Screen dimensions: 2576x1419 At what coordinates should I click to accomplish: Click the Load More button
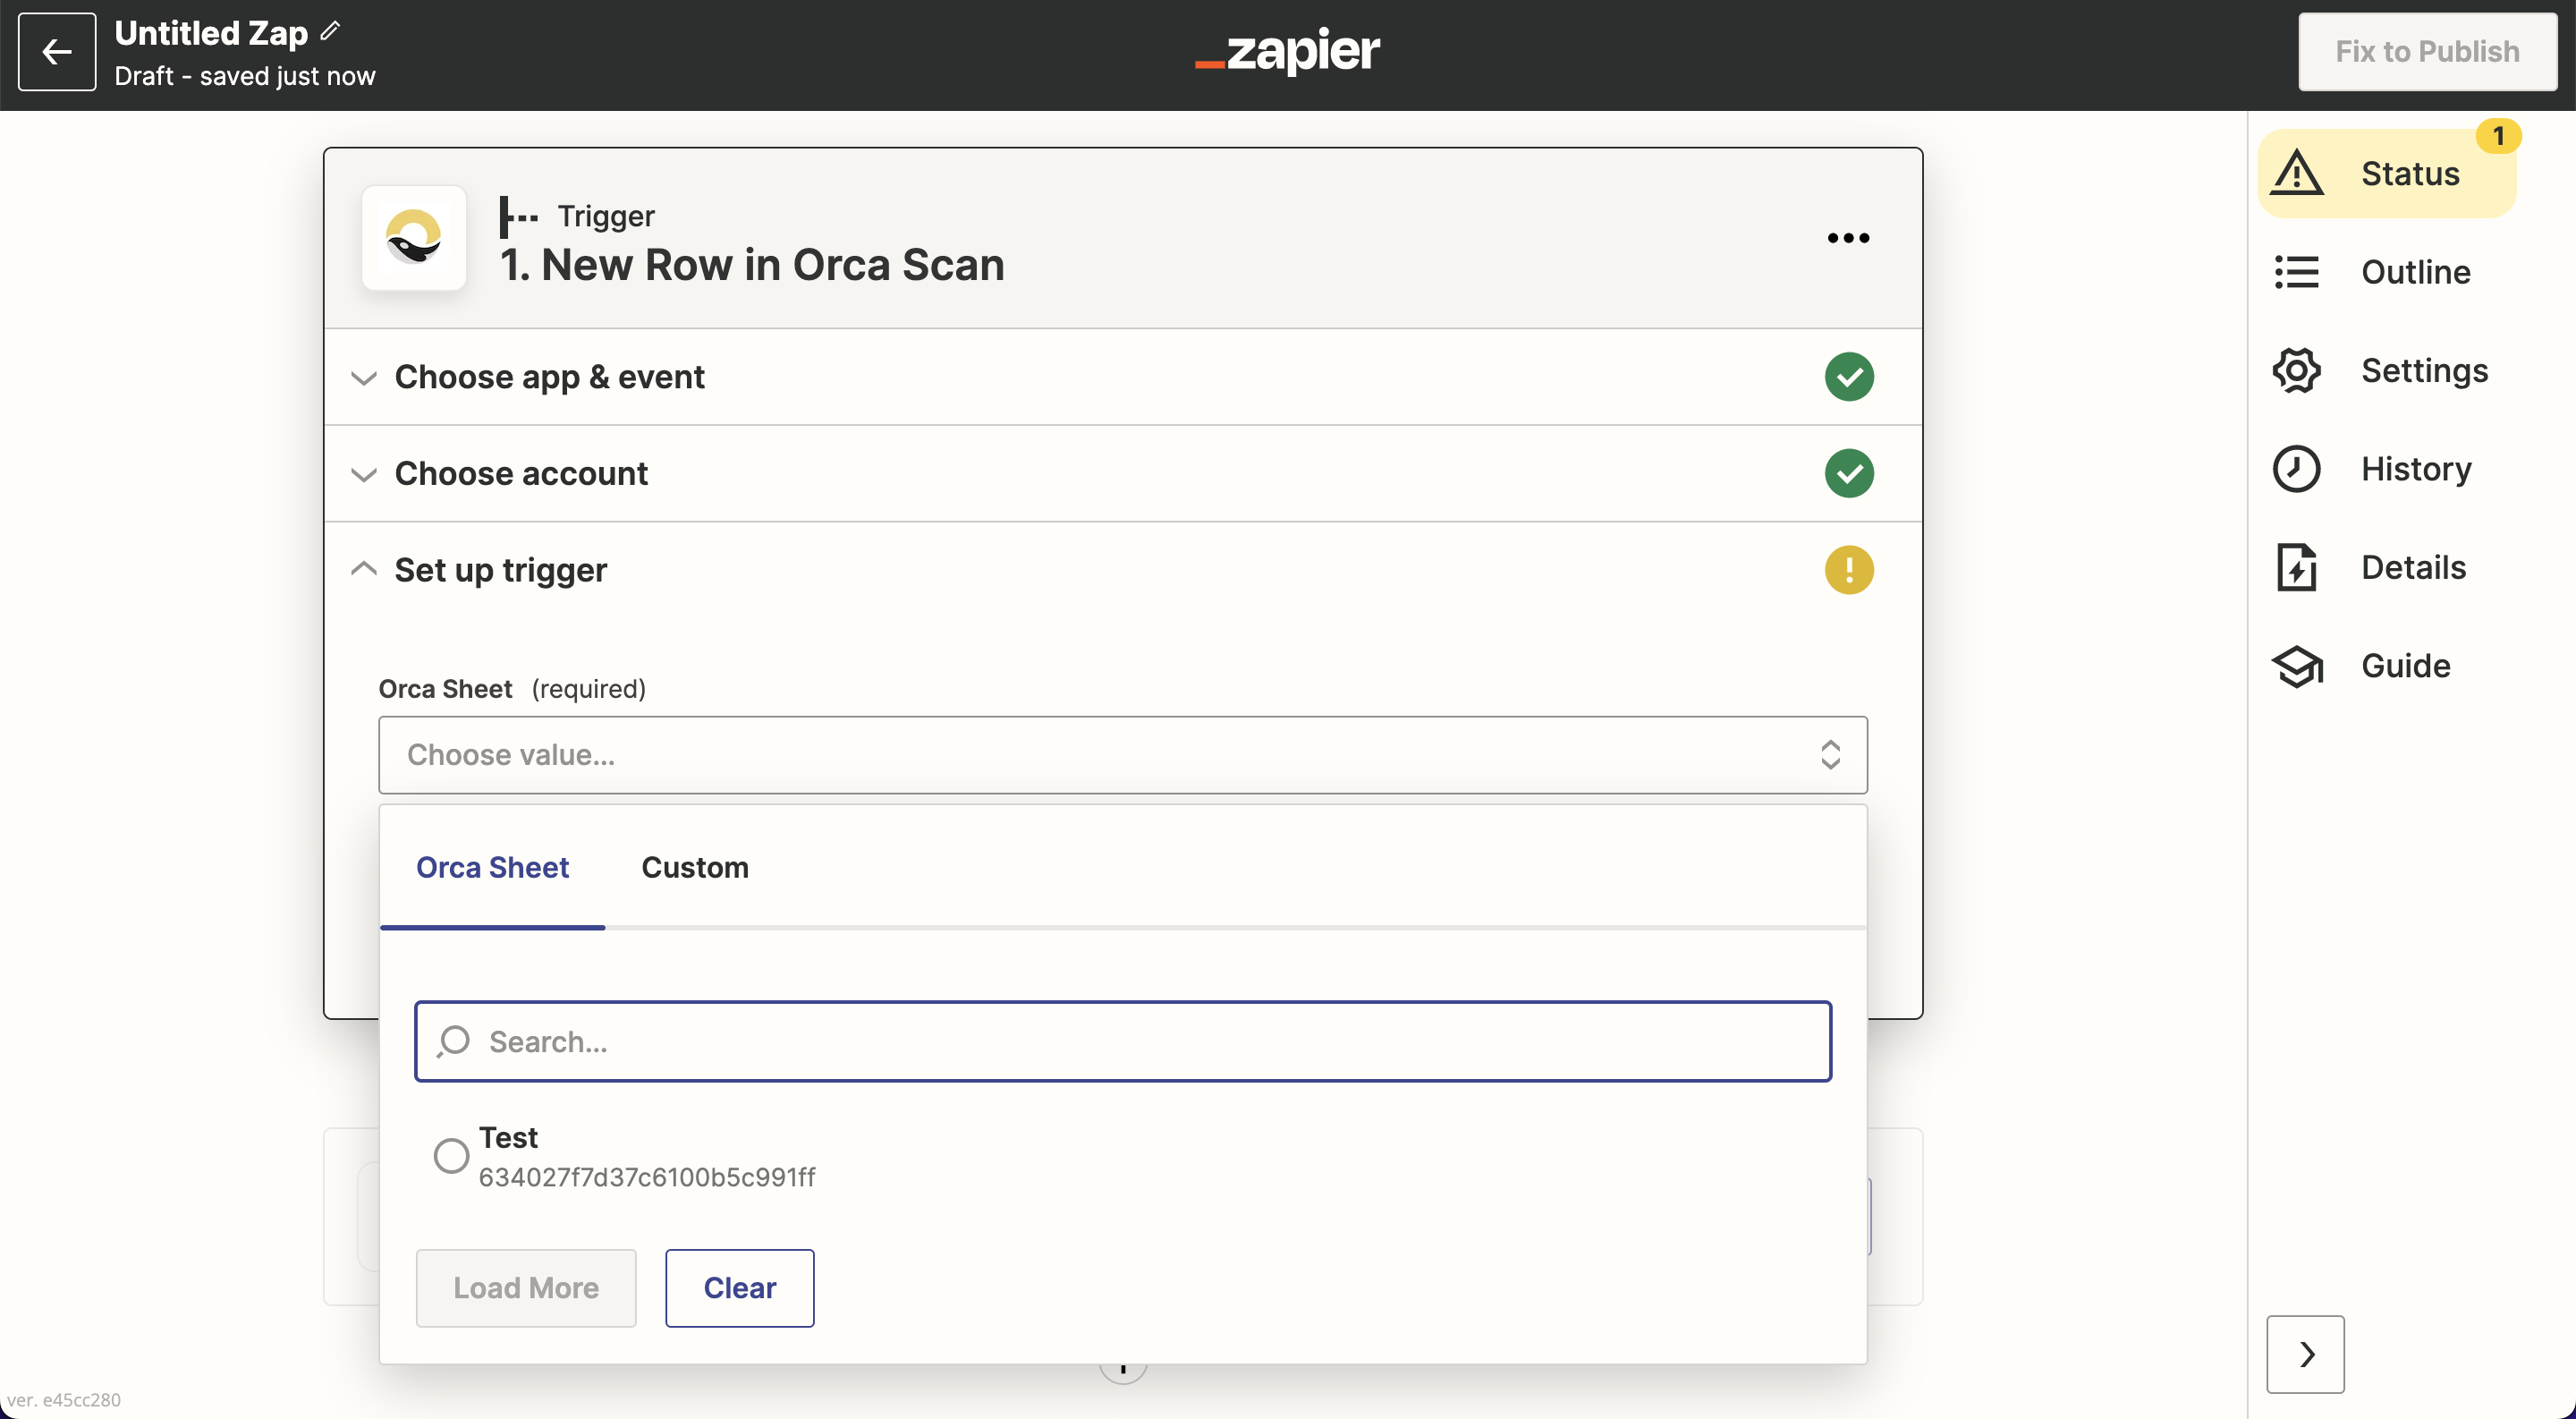pyautogui.click(x=526, y=1288)
